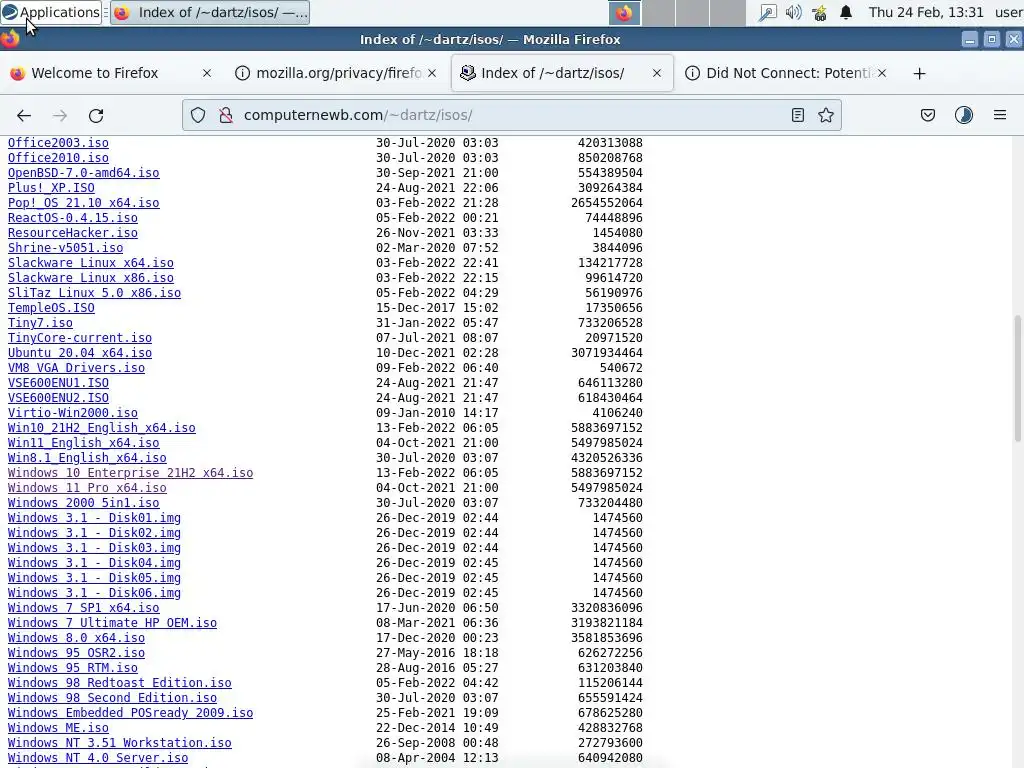Viewport: 1024px width, 768px height.
Task: Open Windows_11_Pro_x64.iso link
Action: click(x=87, y=488)
